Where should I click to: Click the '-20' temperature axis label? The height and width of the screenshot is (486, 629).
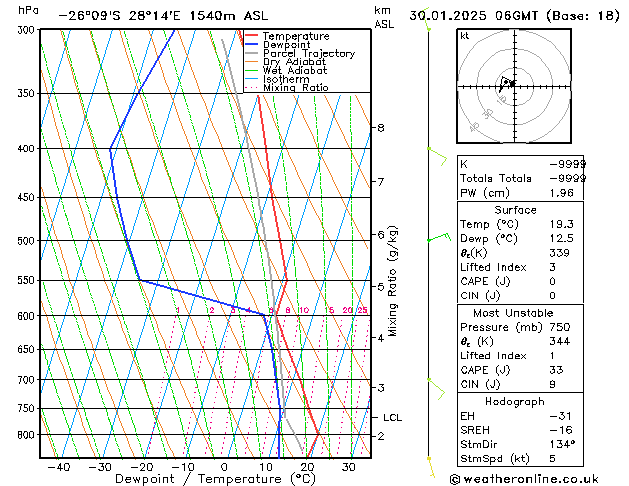[x=142, y=467]
